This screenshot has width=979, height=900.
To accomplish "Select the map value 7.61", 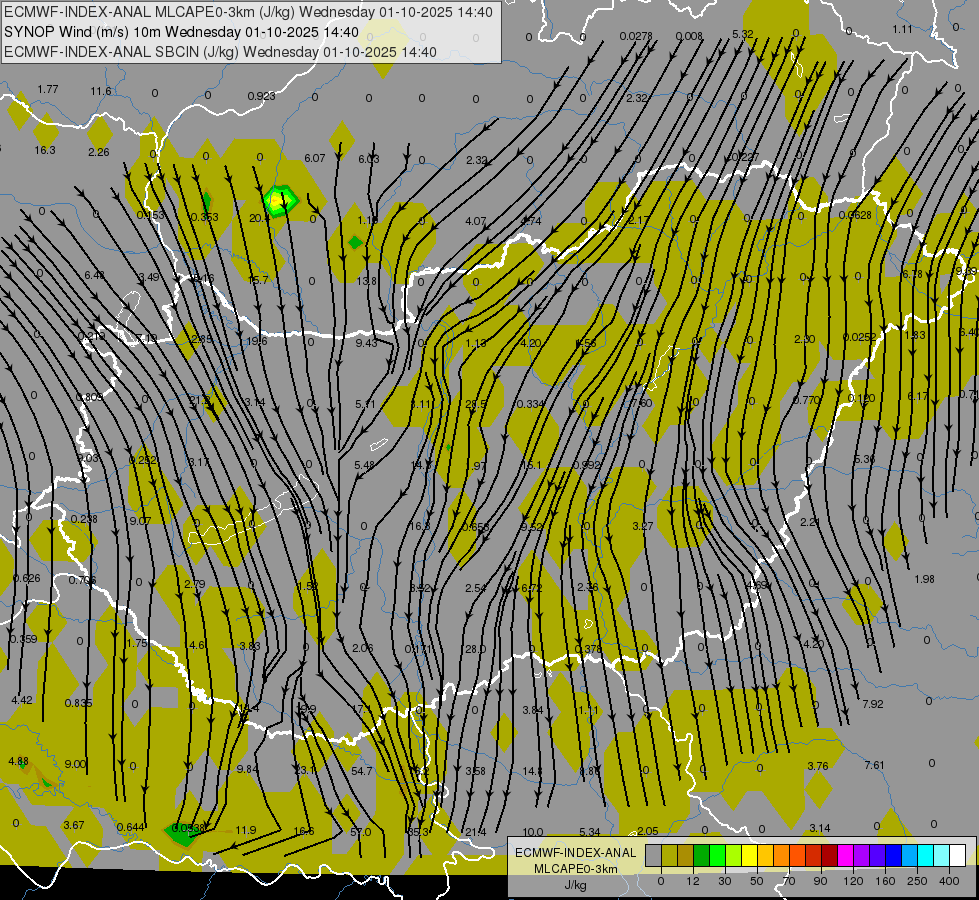I will (874, 764).
